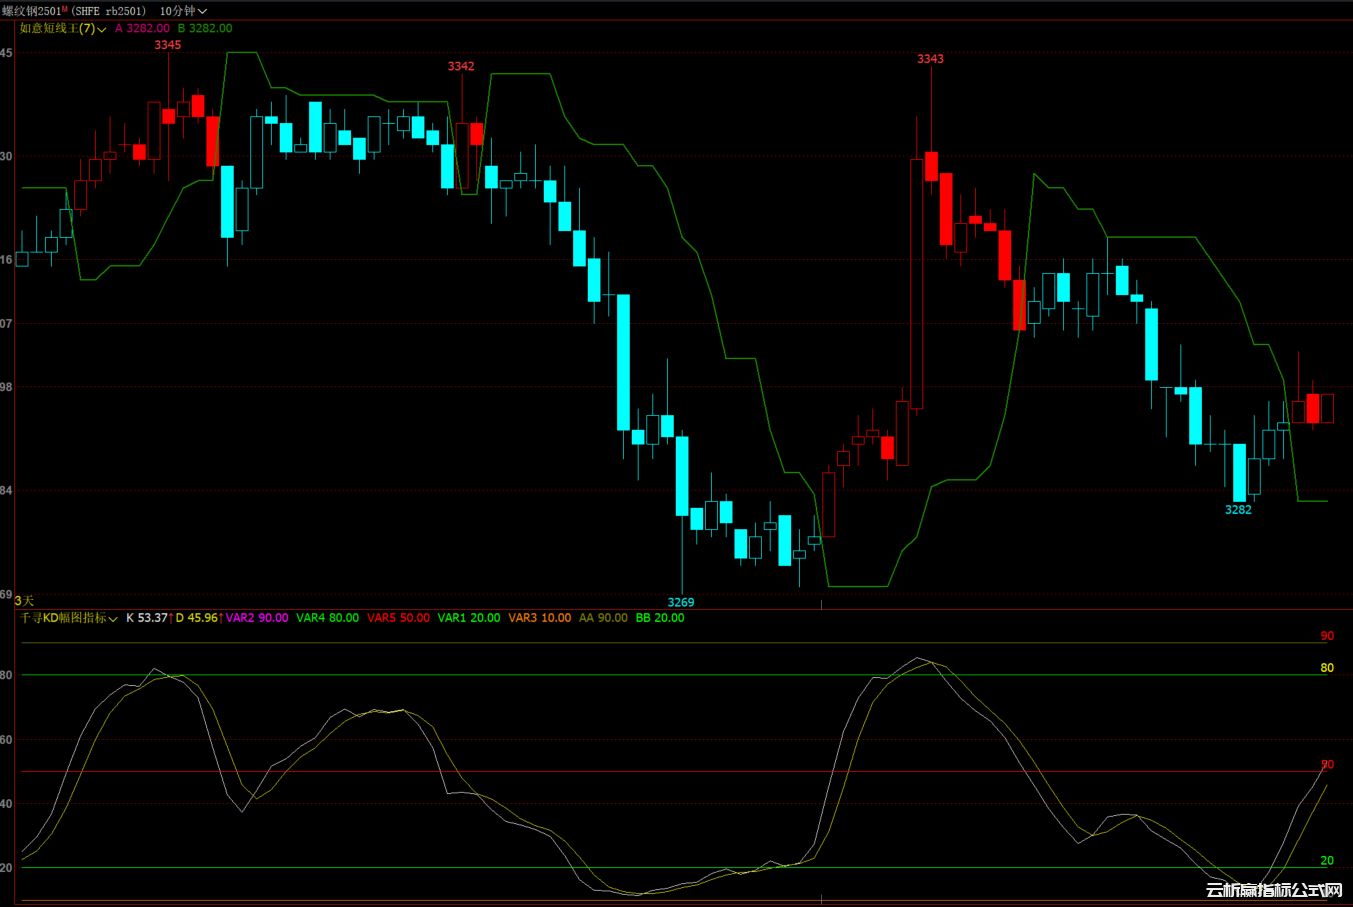Screen dimensions: 1353x907
Task: Click the 3282 low price marker
Action: click(x=1238, y=509)
